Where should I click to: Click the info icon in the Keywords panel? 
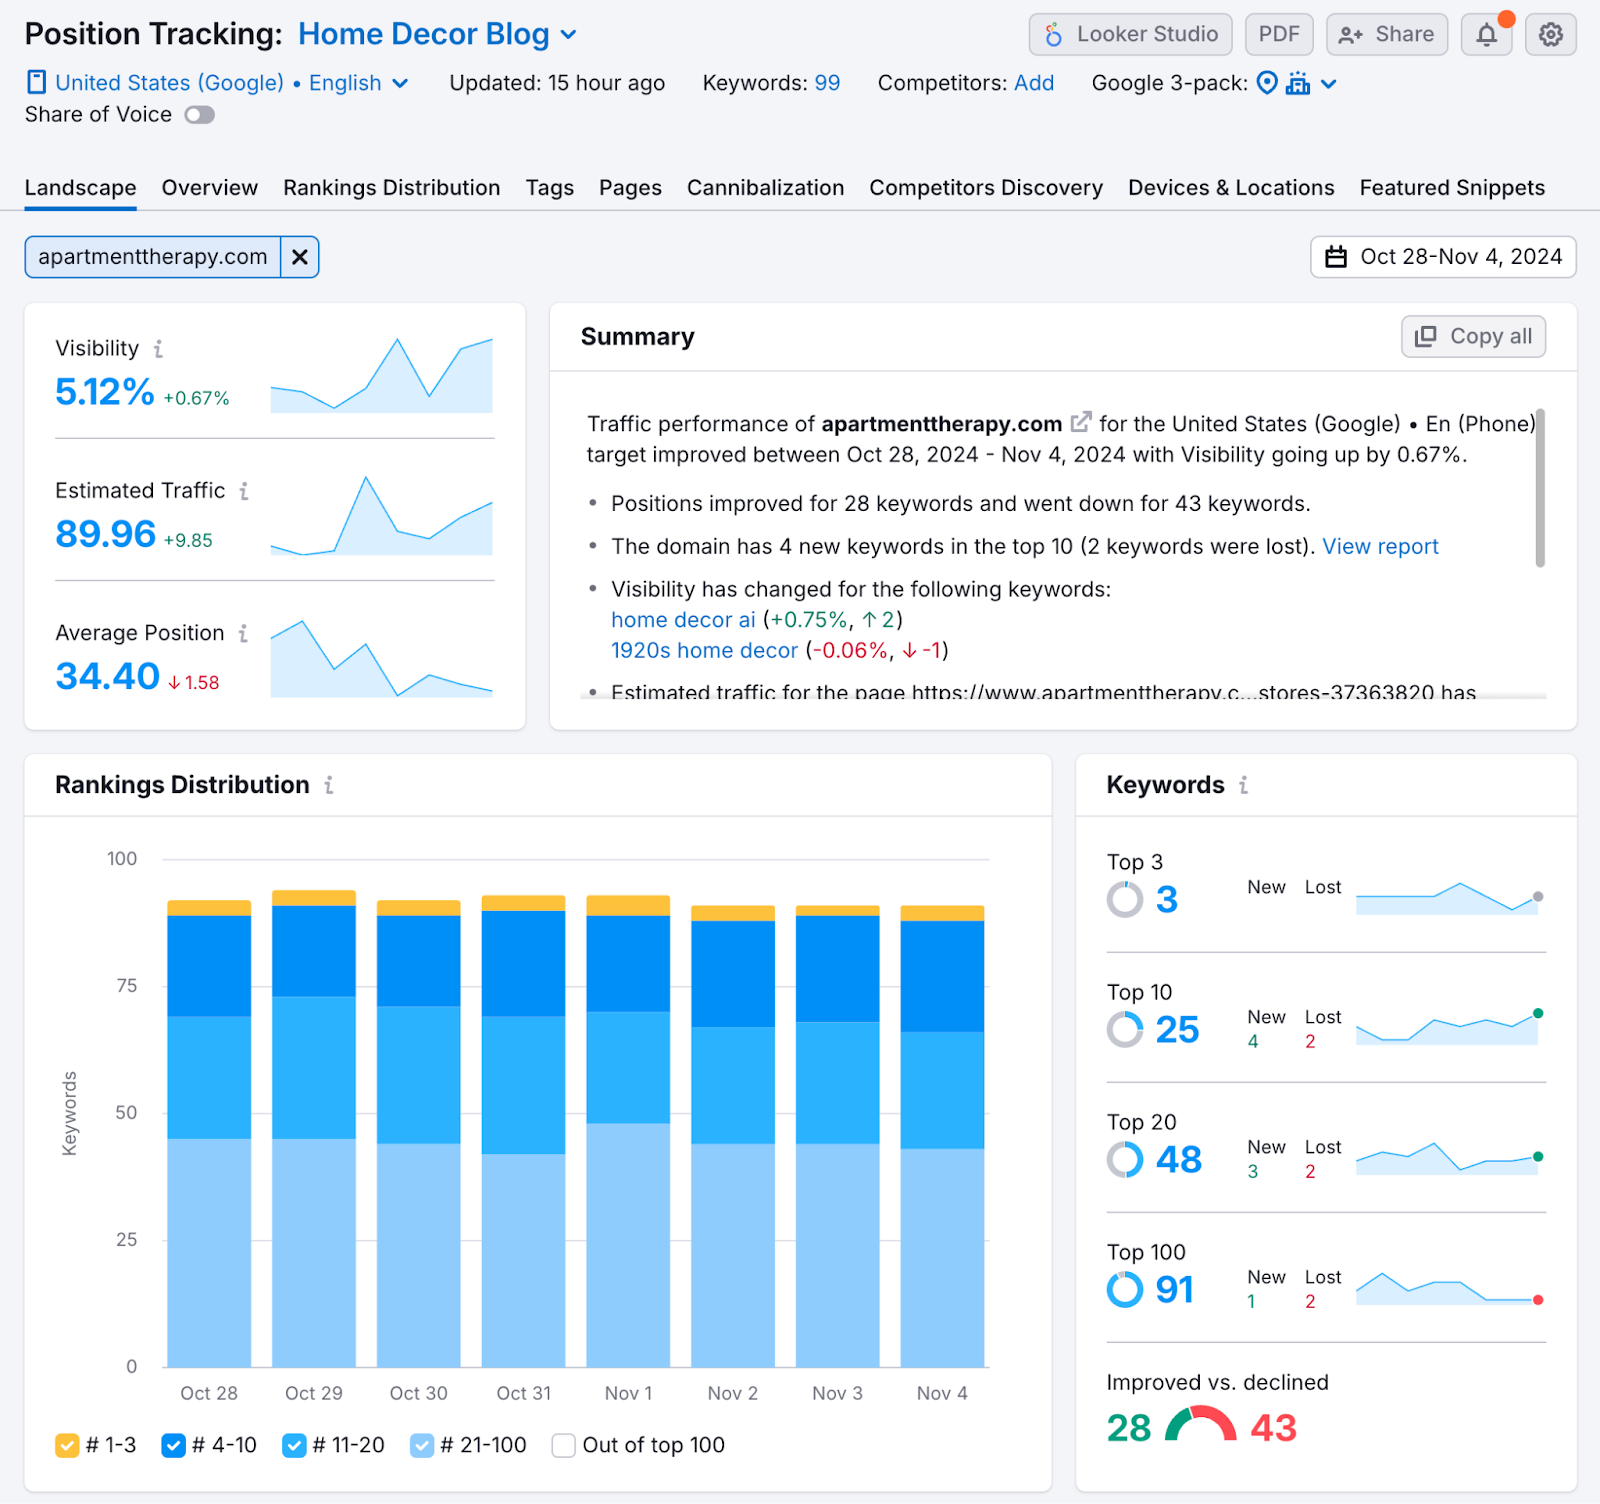pyautogui.click(x=1241, y=786)
